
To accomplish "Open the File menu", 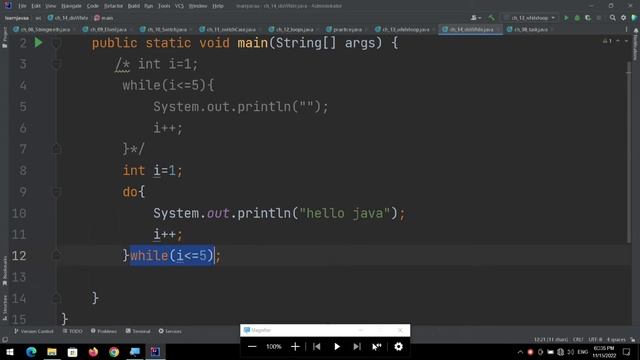I will click(22, 6).
